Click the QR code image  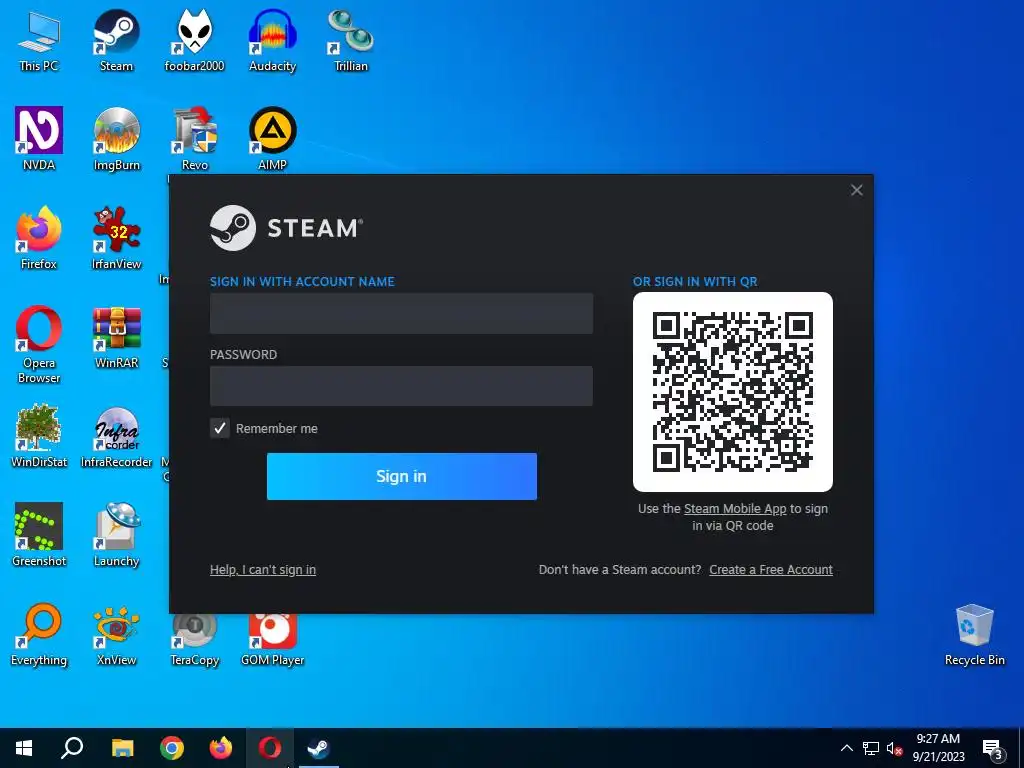(733, 392)
